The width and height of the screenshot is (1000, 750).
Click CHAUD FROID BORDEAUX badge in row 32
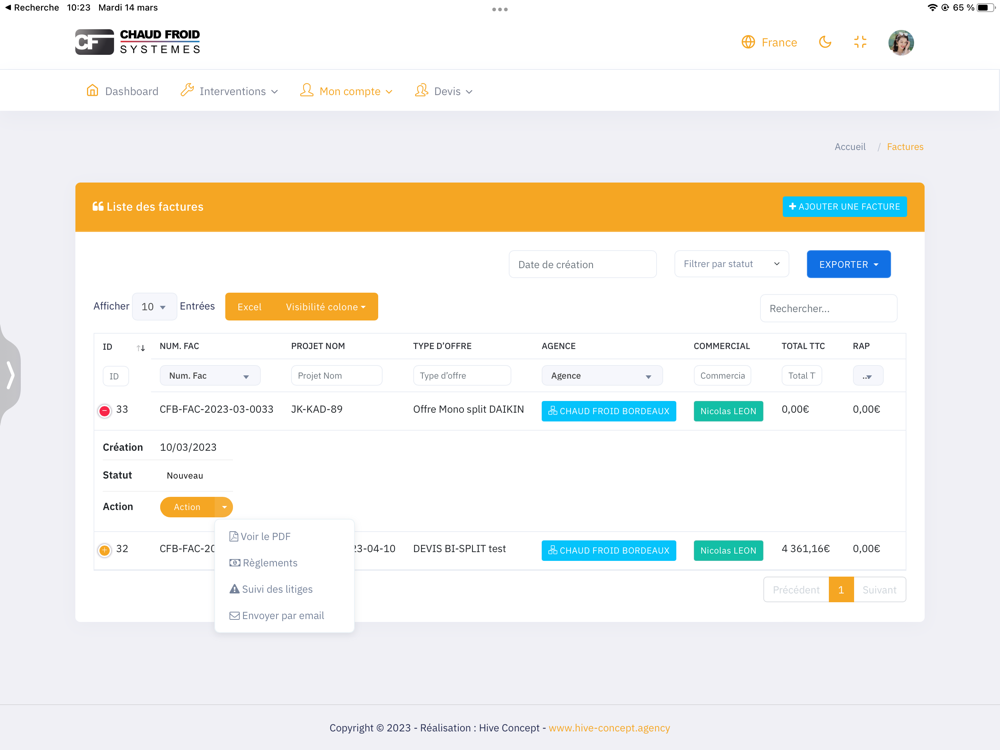point(608,550)
